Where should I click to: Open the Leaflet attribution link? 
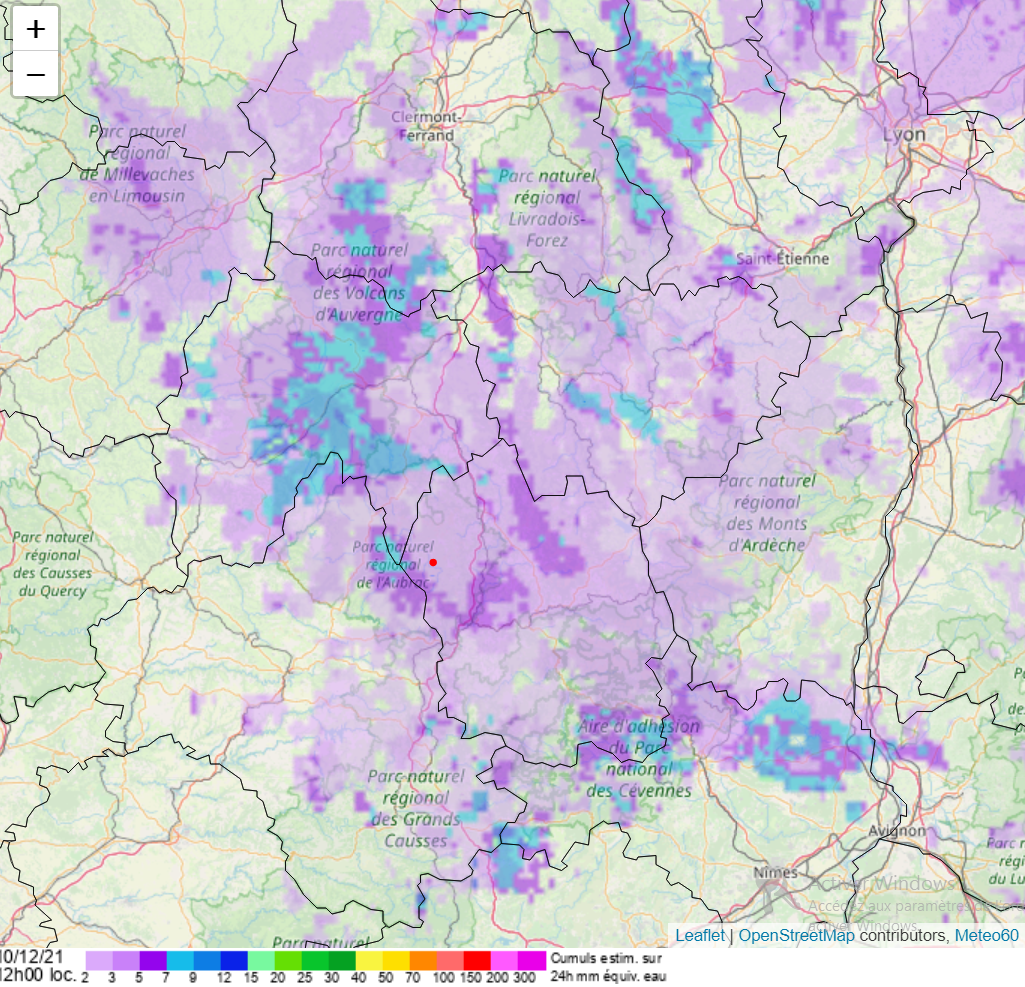point(699,935)
